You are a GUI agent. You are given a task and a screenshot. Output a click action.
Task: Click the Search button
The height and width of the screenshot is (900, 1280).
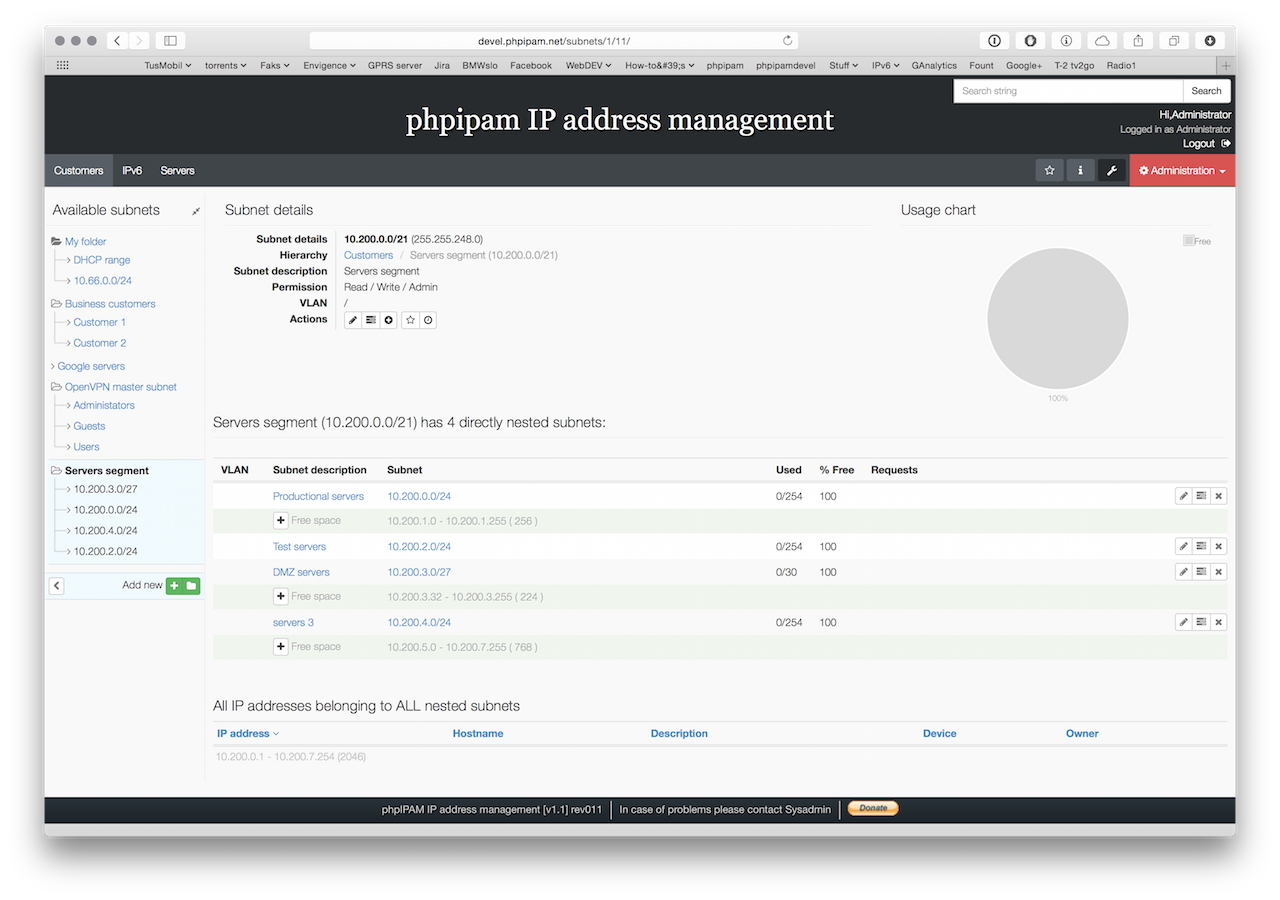point(1206,91)
